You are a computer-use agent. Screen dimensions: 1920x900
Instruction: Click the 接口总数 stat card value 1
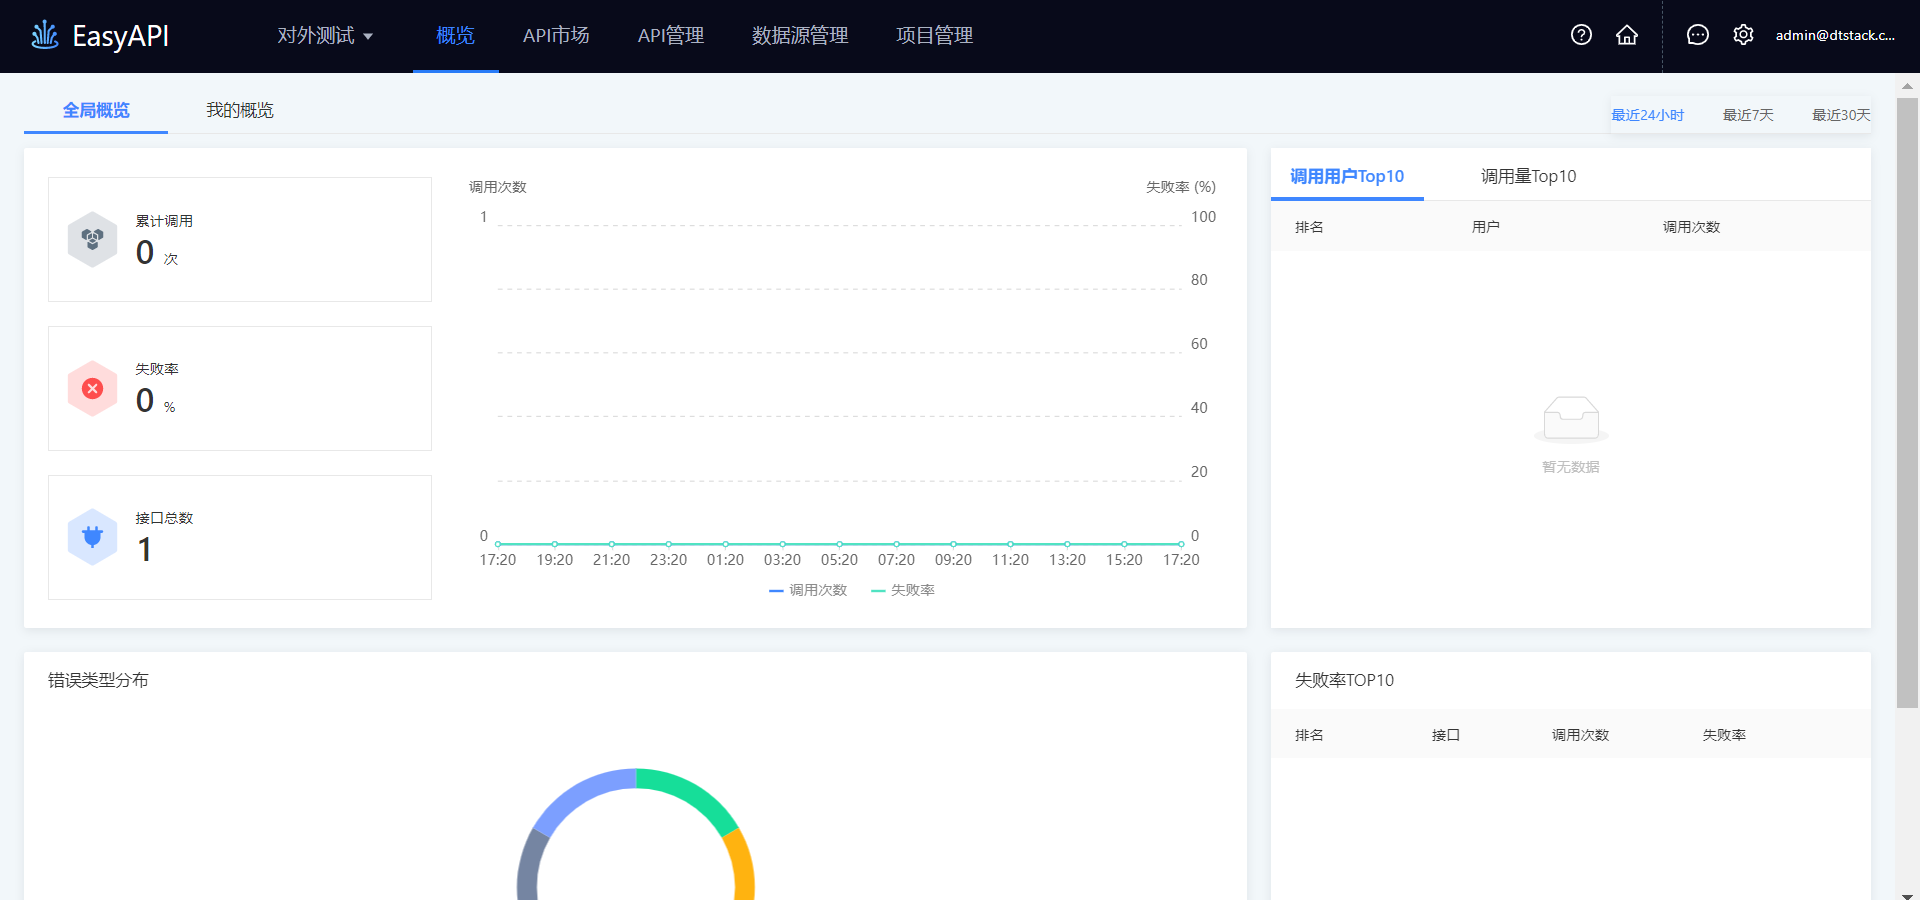[145, 549]
